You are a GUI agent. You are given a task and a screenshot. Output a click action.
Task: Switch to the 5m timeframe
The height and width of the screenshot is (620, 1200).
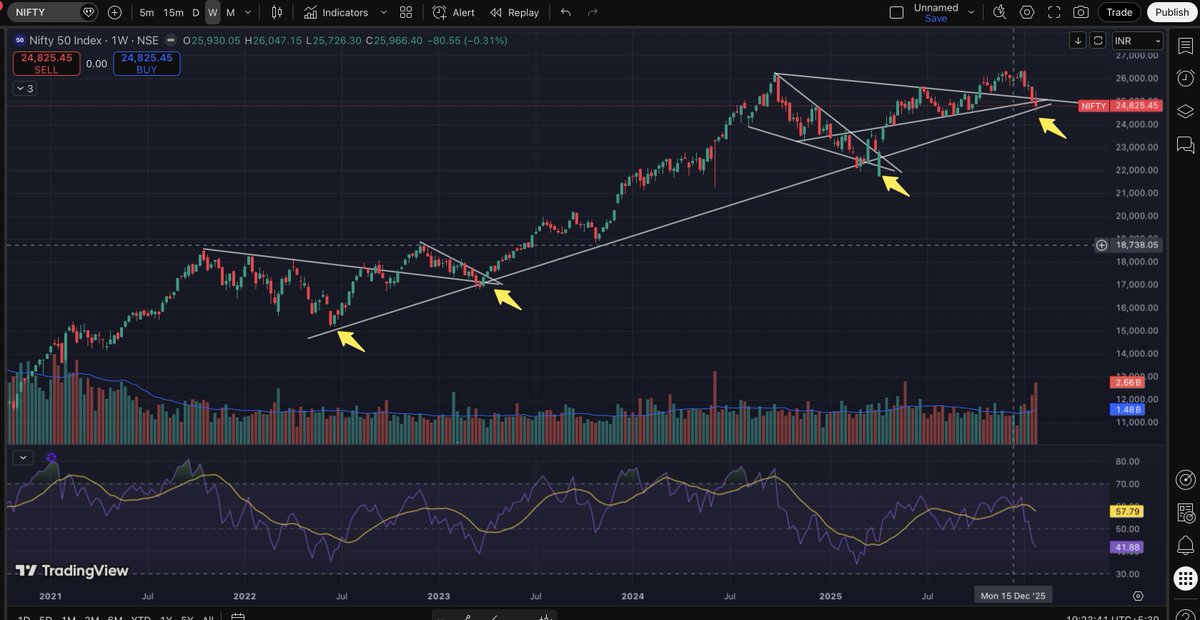coord(147,12)
